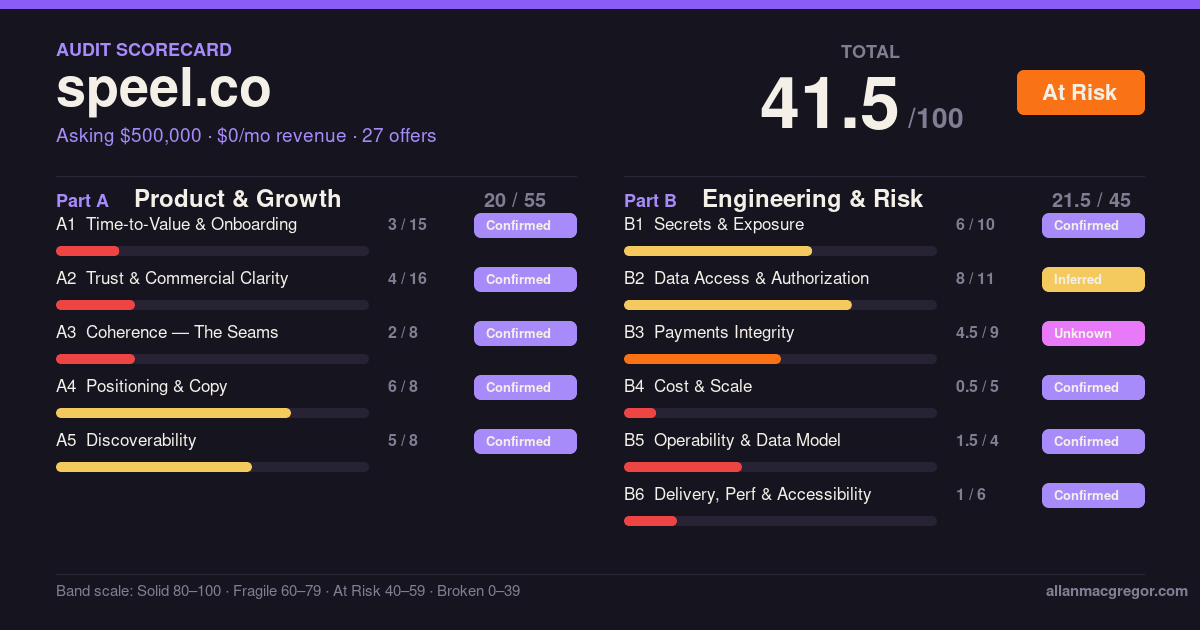
Task: Select the B5 Operability & Data Model label
Action: pyautogui.click(x=732, y=441)
